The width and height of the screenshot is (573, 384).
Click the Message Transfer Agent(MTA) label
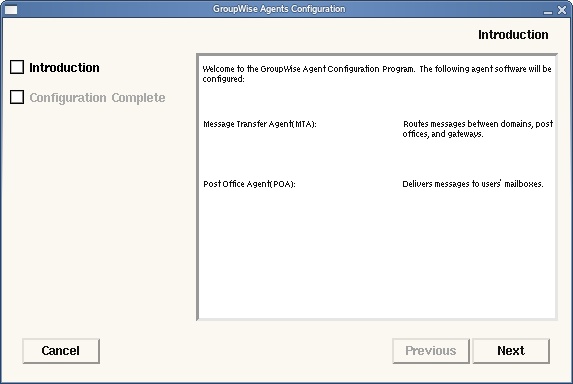(x=260, y=124)
